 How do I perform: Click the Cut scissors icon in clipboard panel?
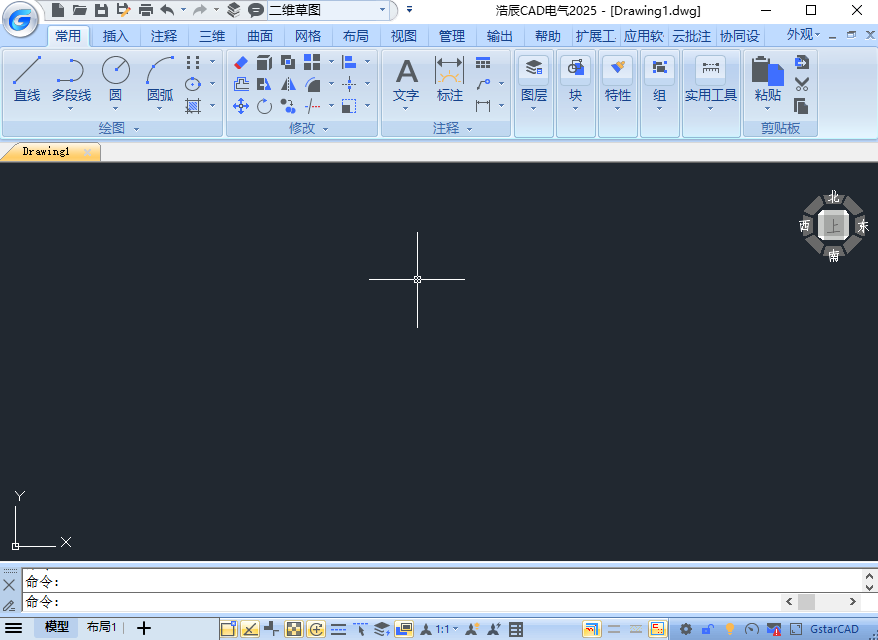(x=802, y=84)
